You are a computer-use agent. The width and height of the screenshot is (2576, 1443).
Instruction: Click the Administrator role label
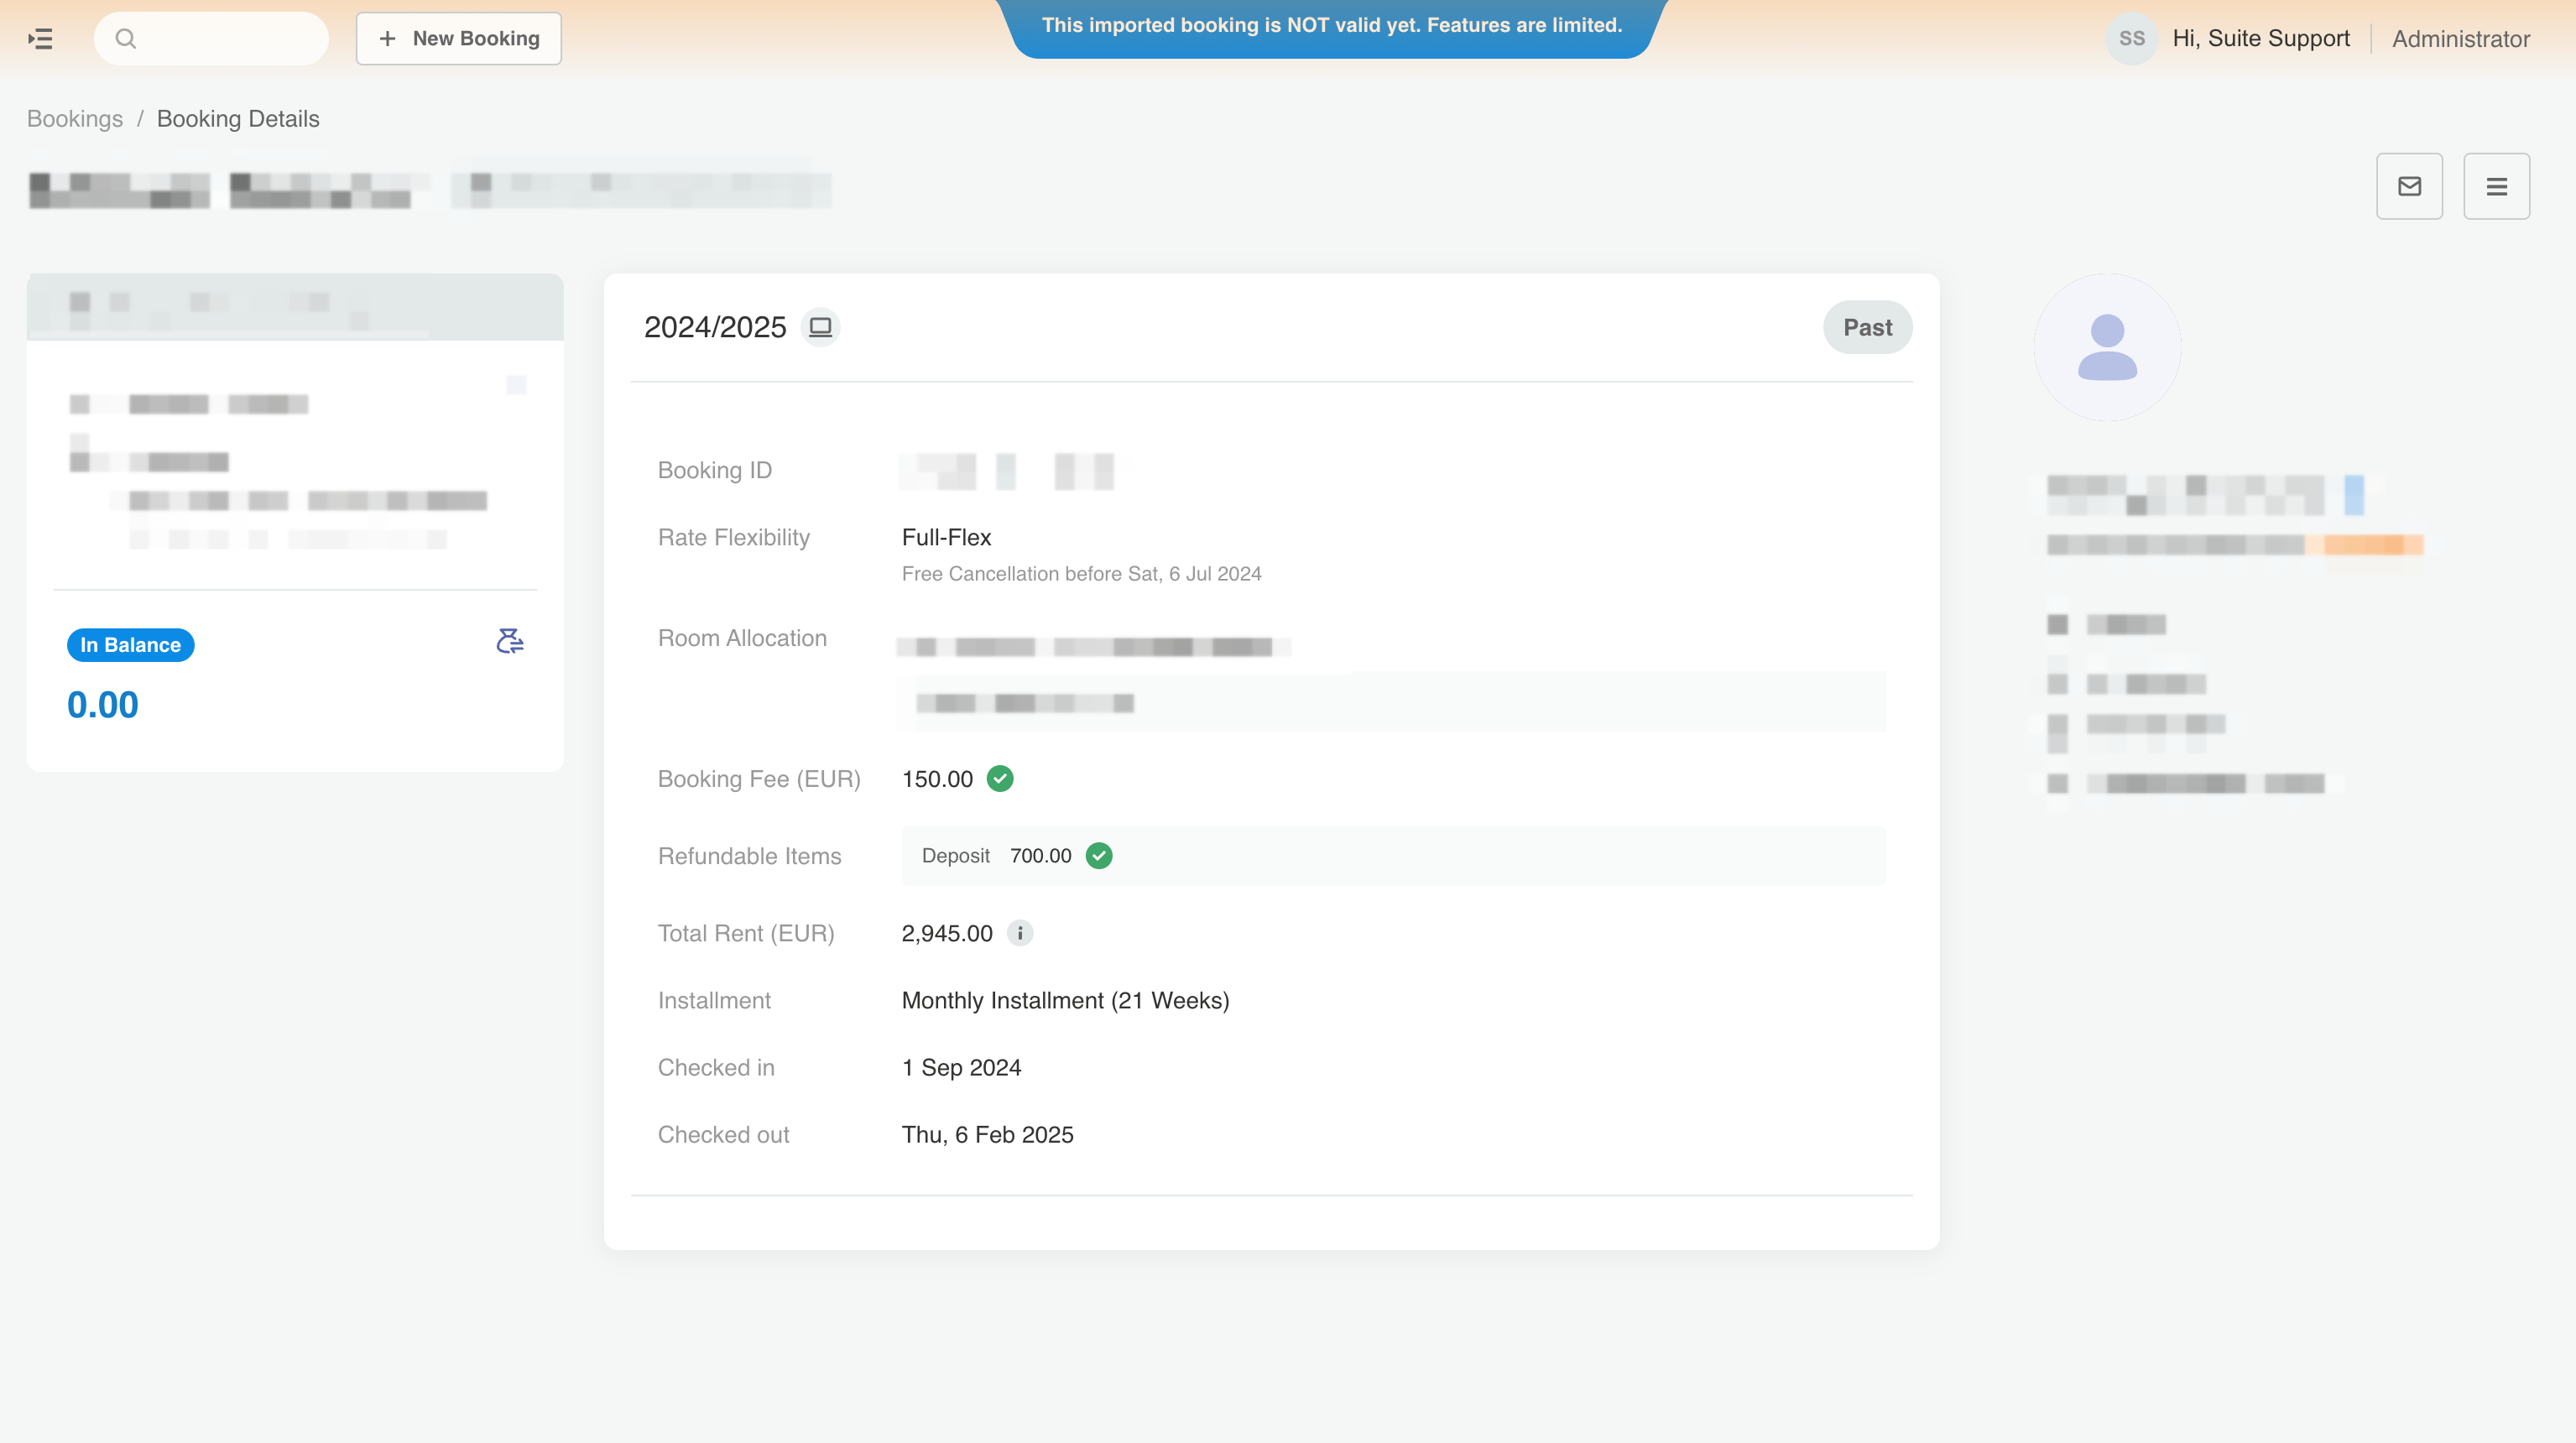(2460, 39)
